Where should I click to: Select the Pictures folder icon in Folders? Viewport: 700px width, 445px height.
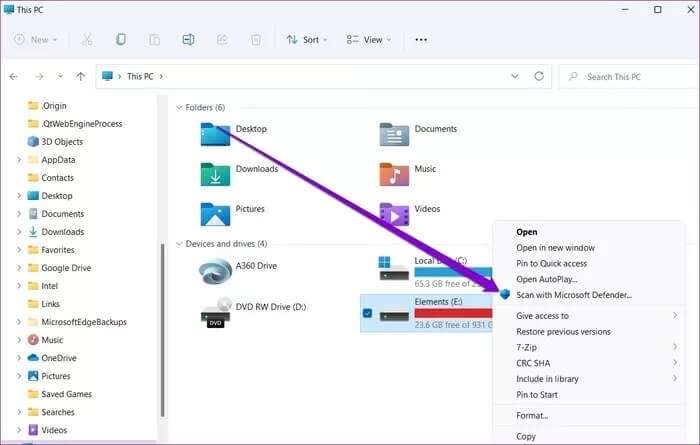(x=215, y=214)
